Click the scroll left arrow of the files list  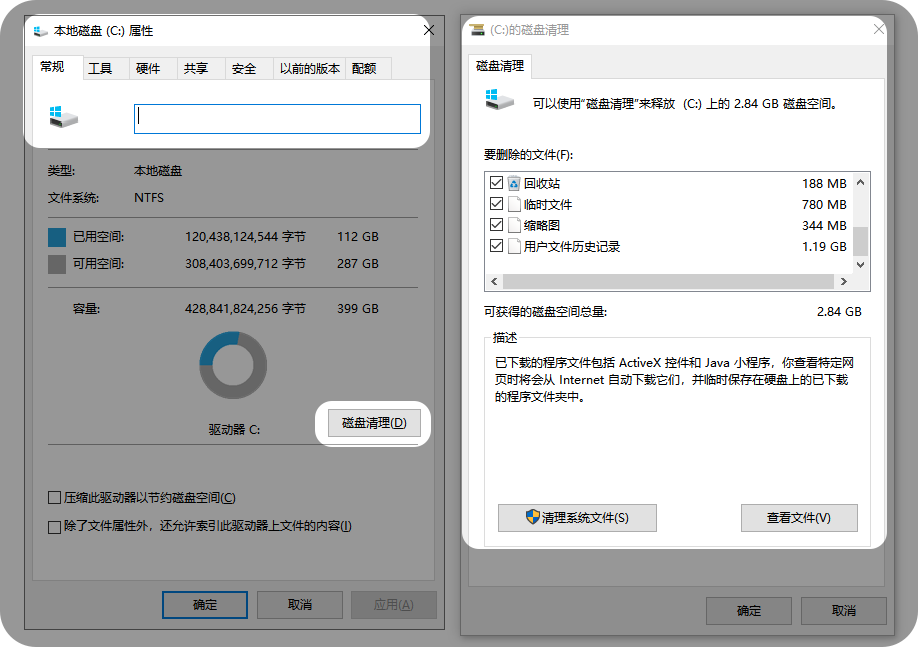[494, 282]
